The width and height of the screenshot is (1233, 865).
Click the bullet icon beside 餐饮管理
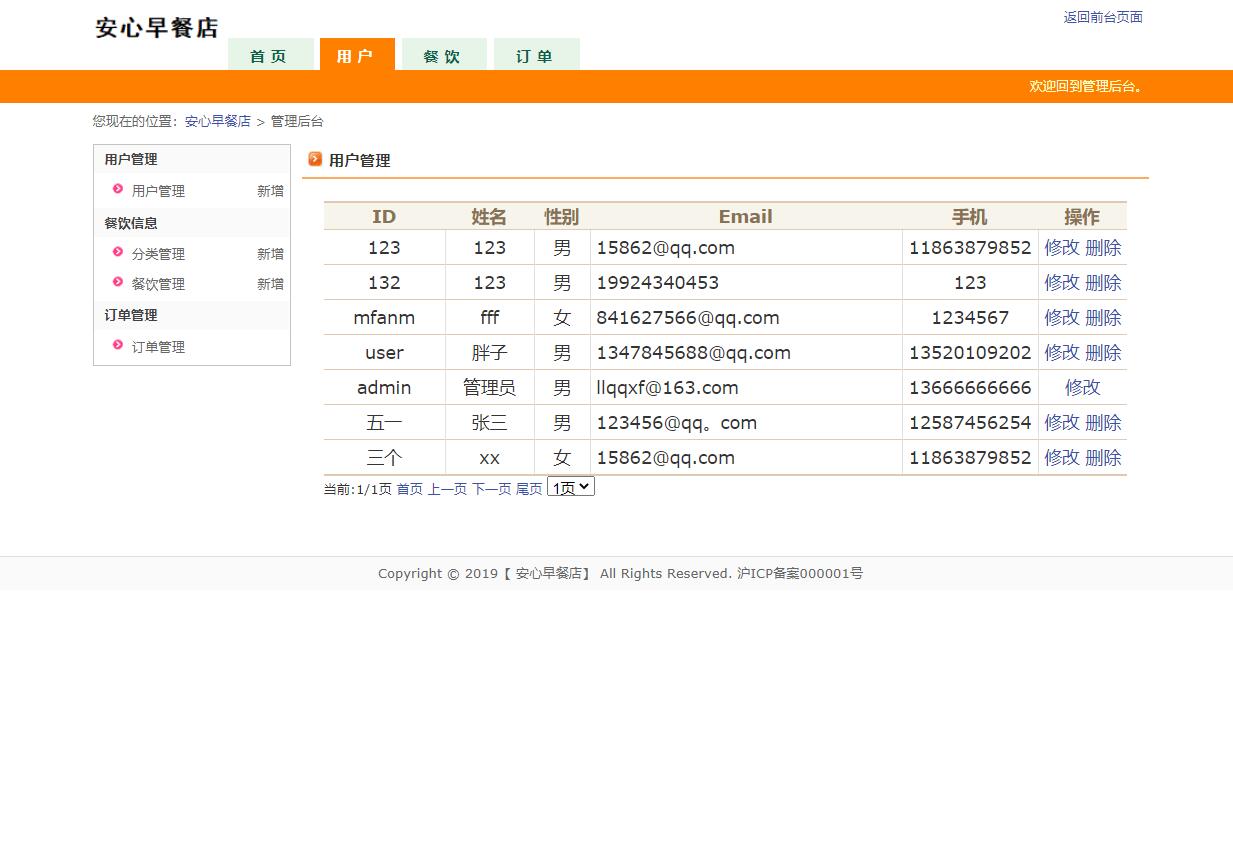[x=118, y=282]
